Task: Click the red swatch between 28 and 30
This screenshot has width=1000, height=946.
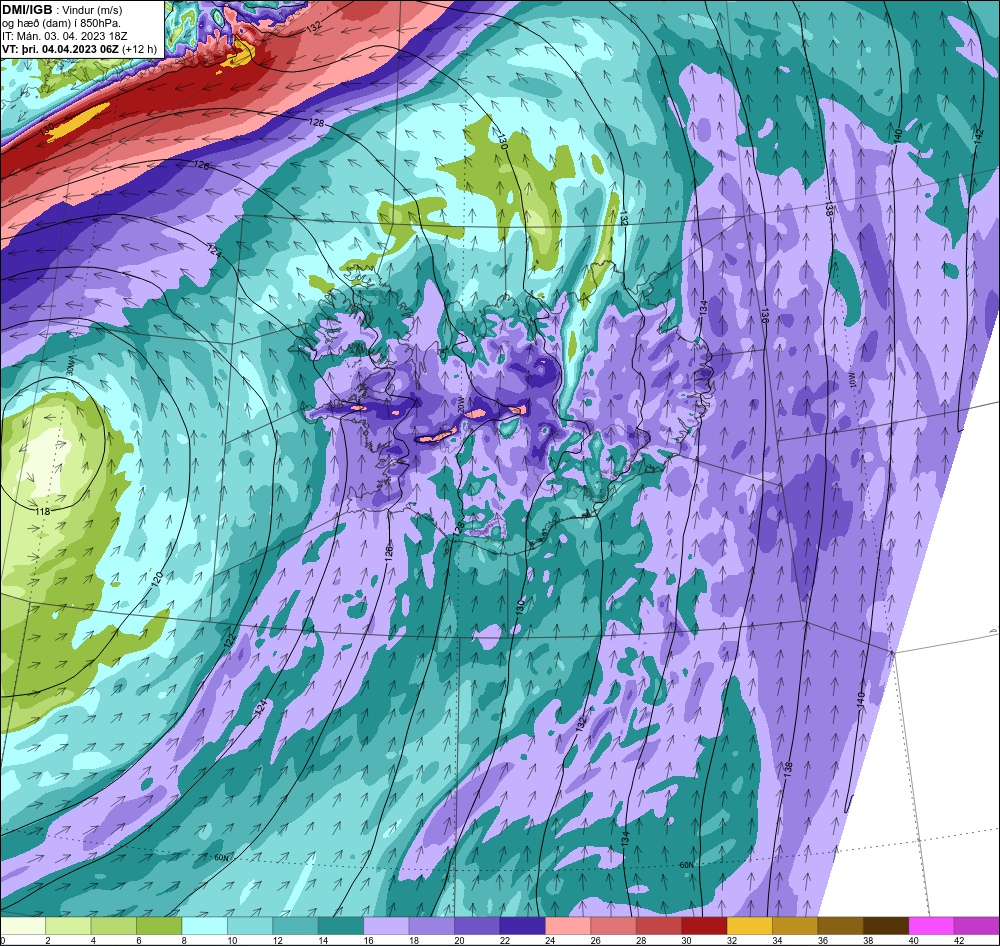Action: click(x=659, y=926)
